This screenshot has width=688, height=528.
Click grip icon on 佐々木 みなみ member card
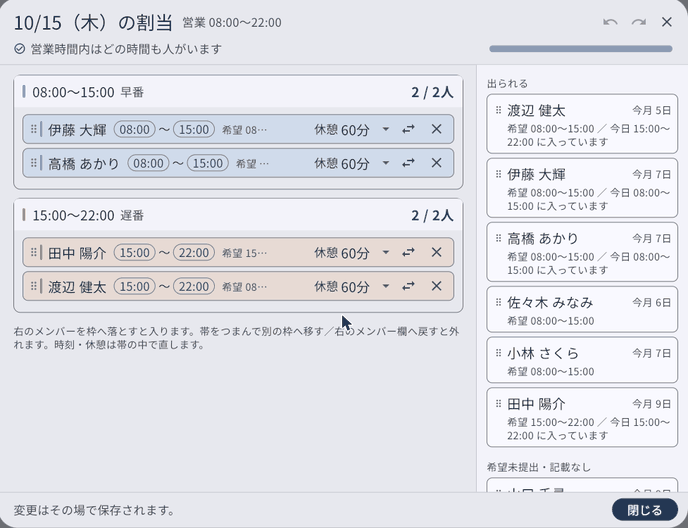(498, 302)
